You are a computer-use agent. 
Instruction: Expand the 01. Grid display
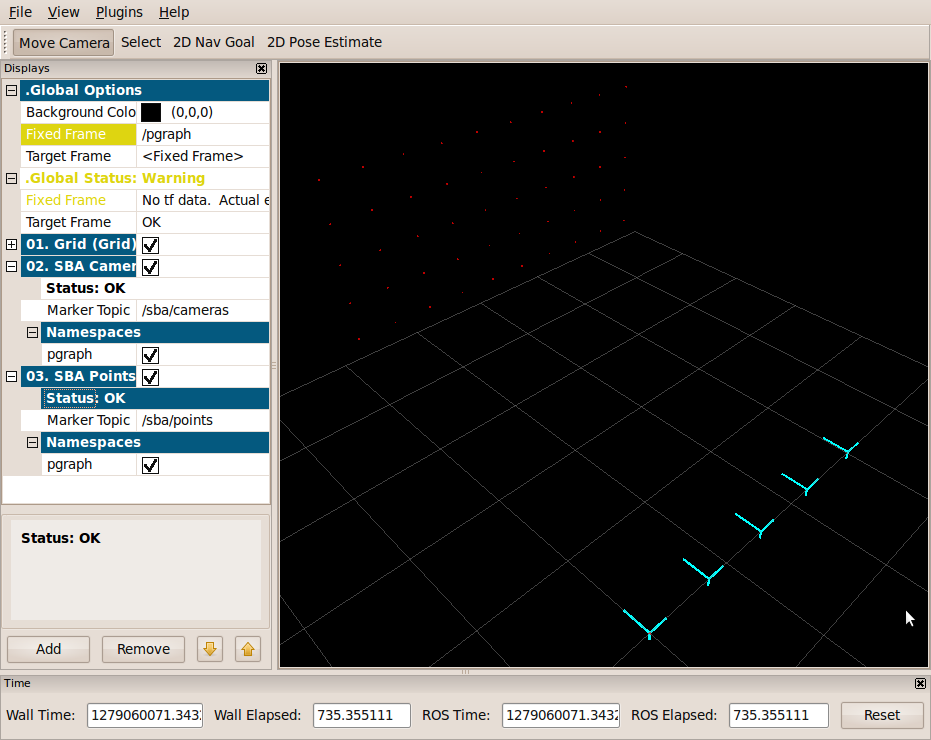pyautogui.click(x=11, y=244)
